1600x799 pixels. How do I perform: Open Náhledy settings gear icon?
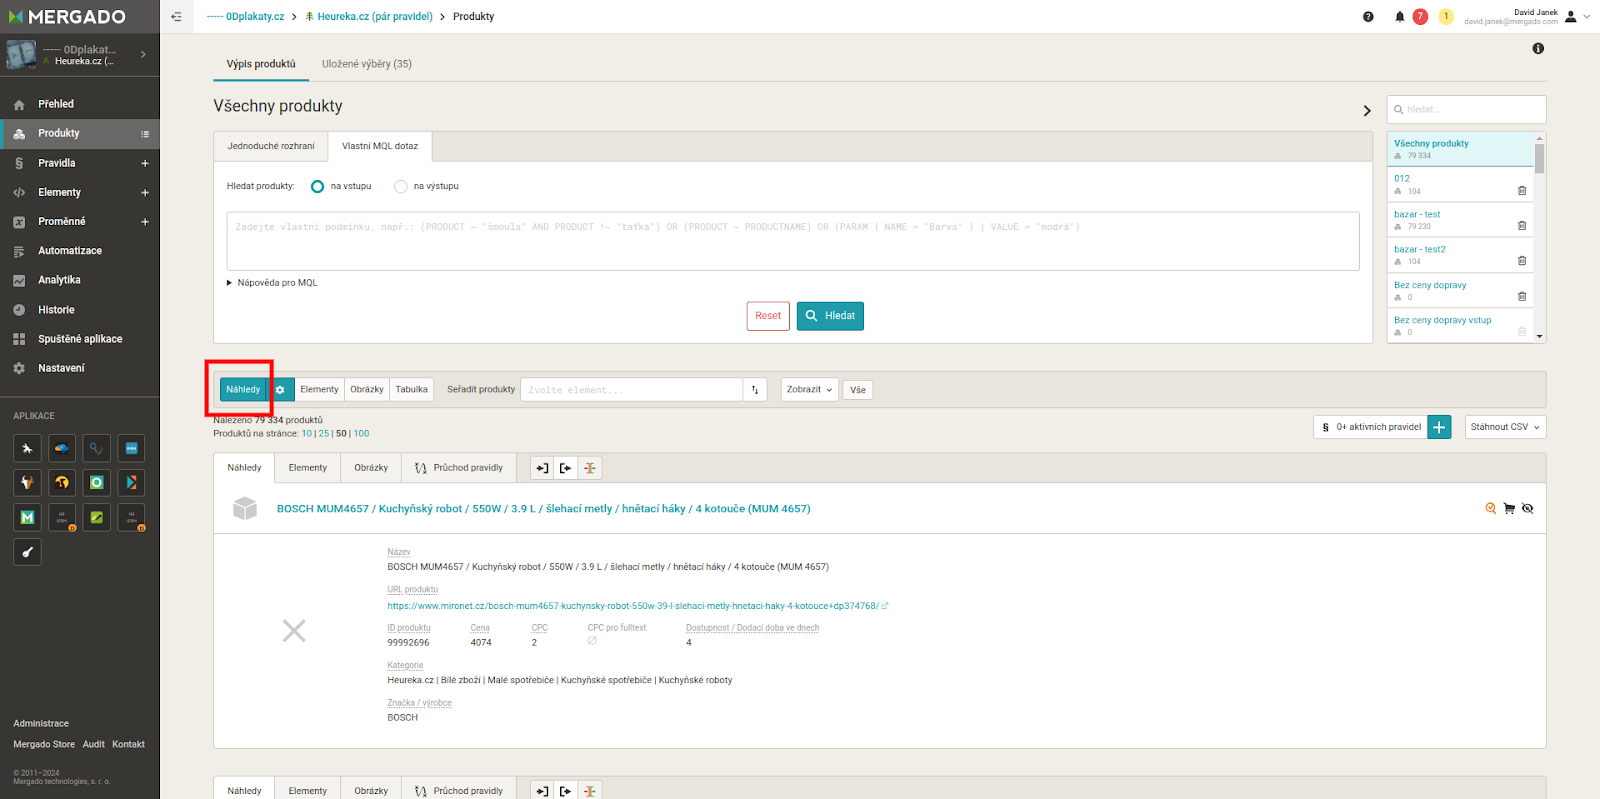click(280, 389)
